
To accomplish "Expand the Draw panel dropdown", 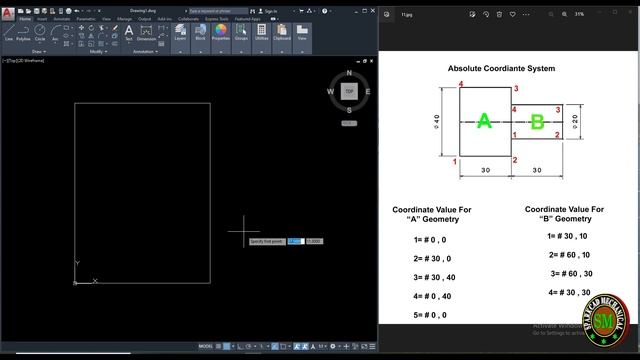I will [39, 52].
